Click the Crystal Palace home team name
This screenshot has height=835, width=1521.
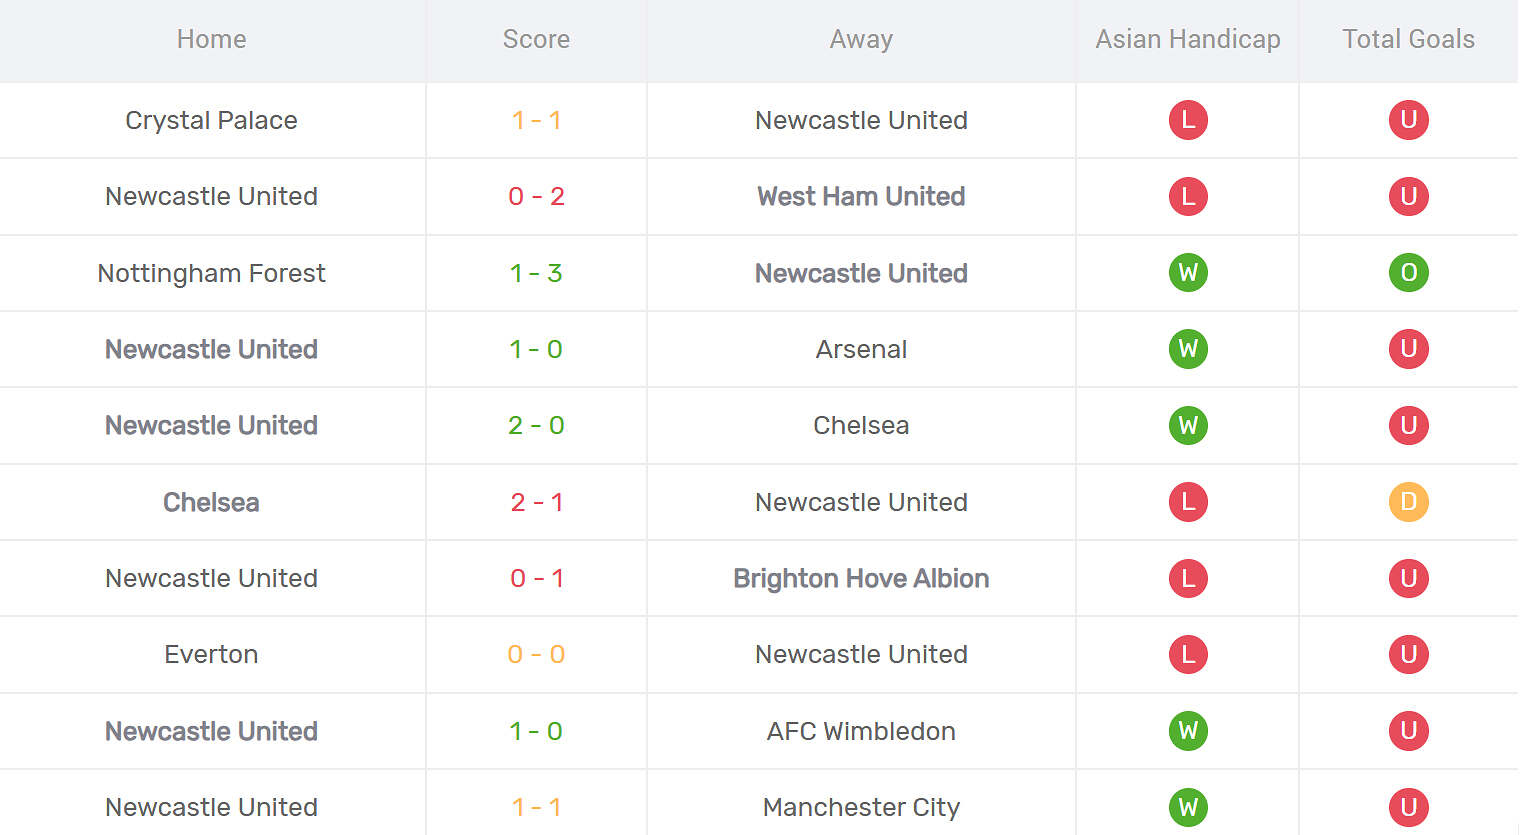(211, 120)
